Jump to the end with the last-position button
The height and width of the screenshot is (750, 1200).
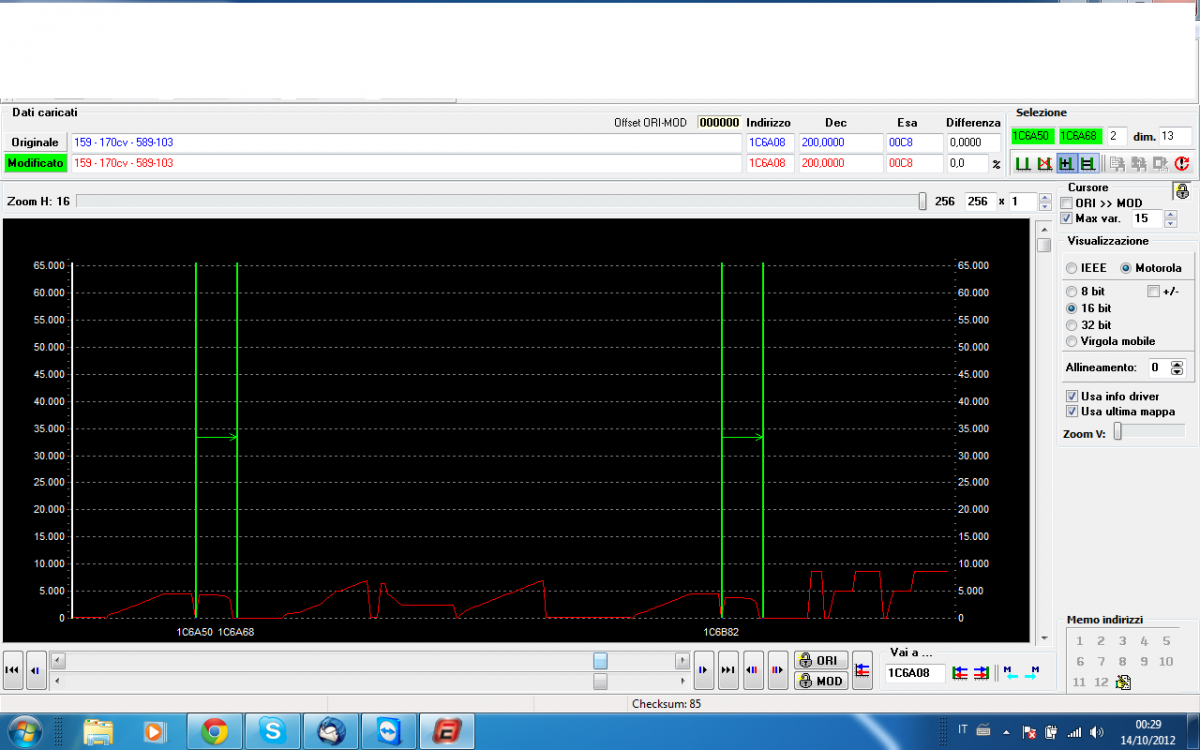[729, 670]
